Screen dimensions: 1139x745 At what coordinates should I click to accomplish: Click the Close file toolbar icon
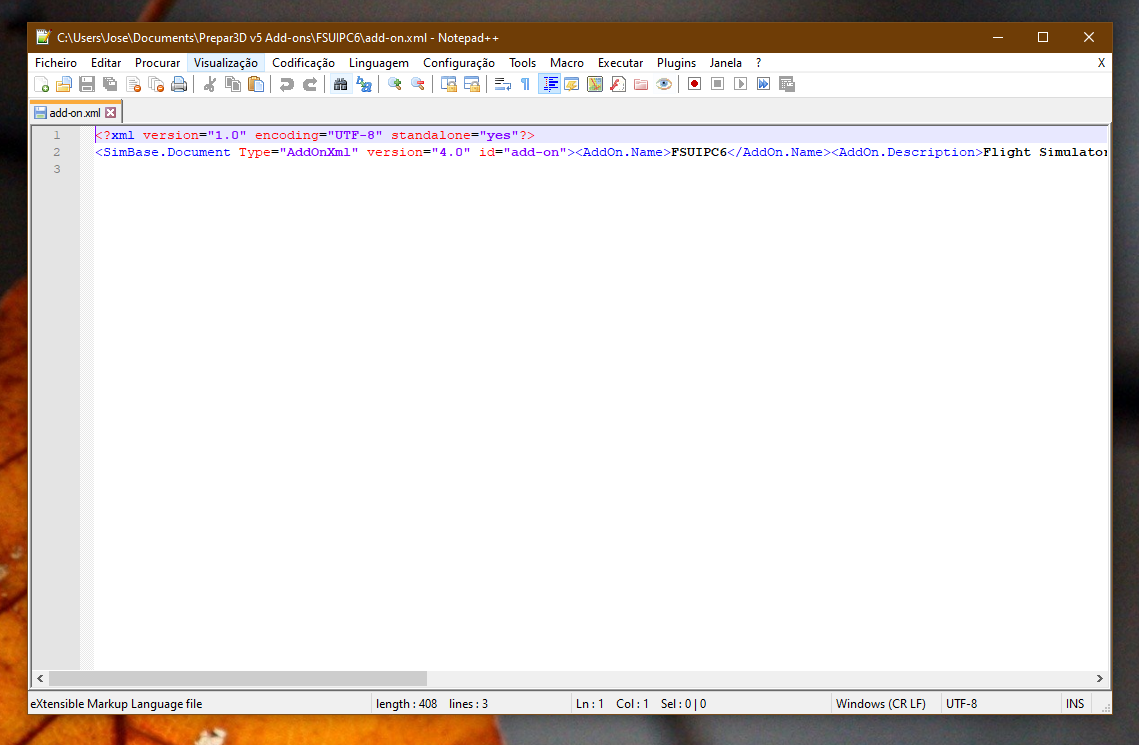[x=134, y=84]
